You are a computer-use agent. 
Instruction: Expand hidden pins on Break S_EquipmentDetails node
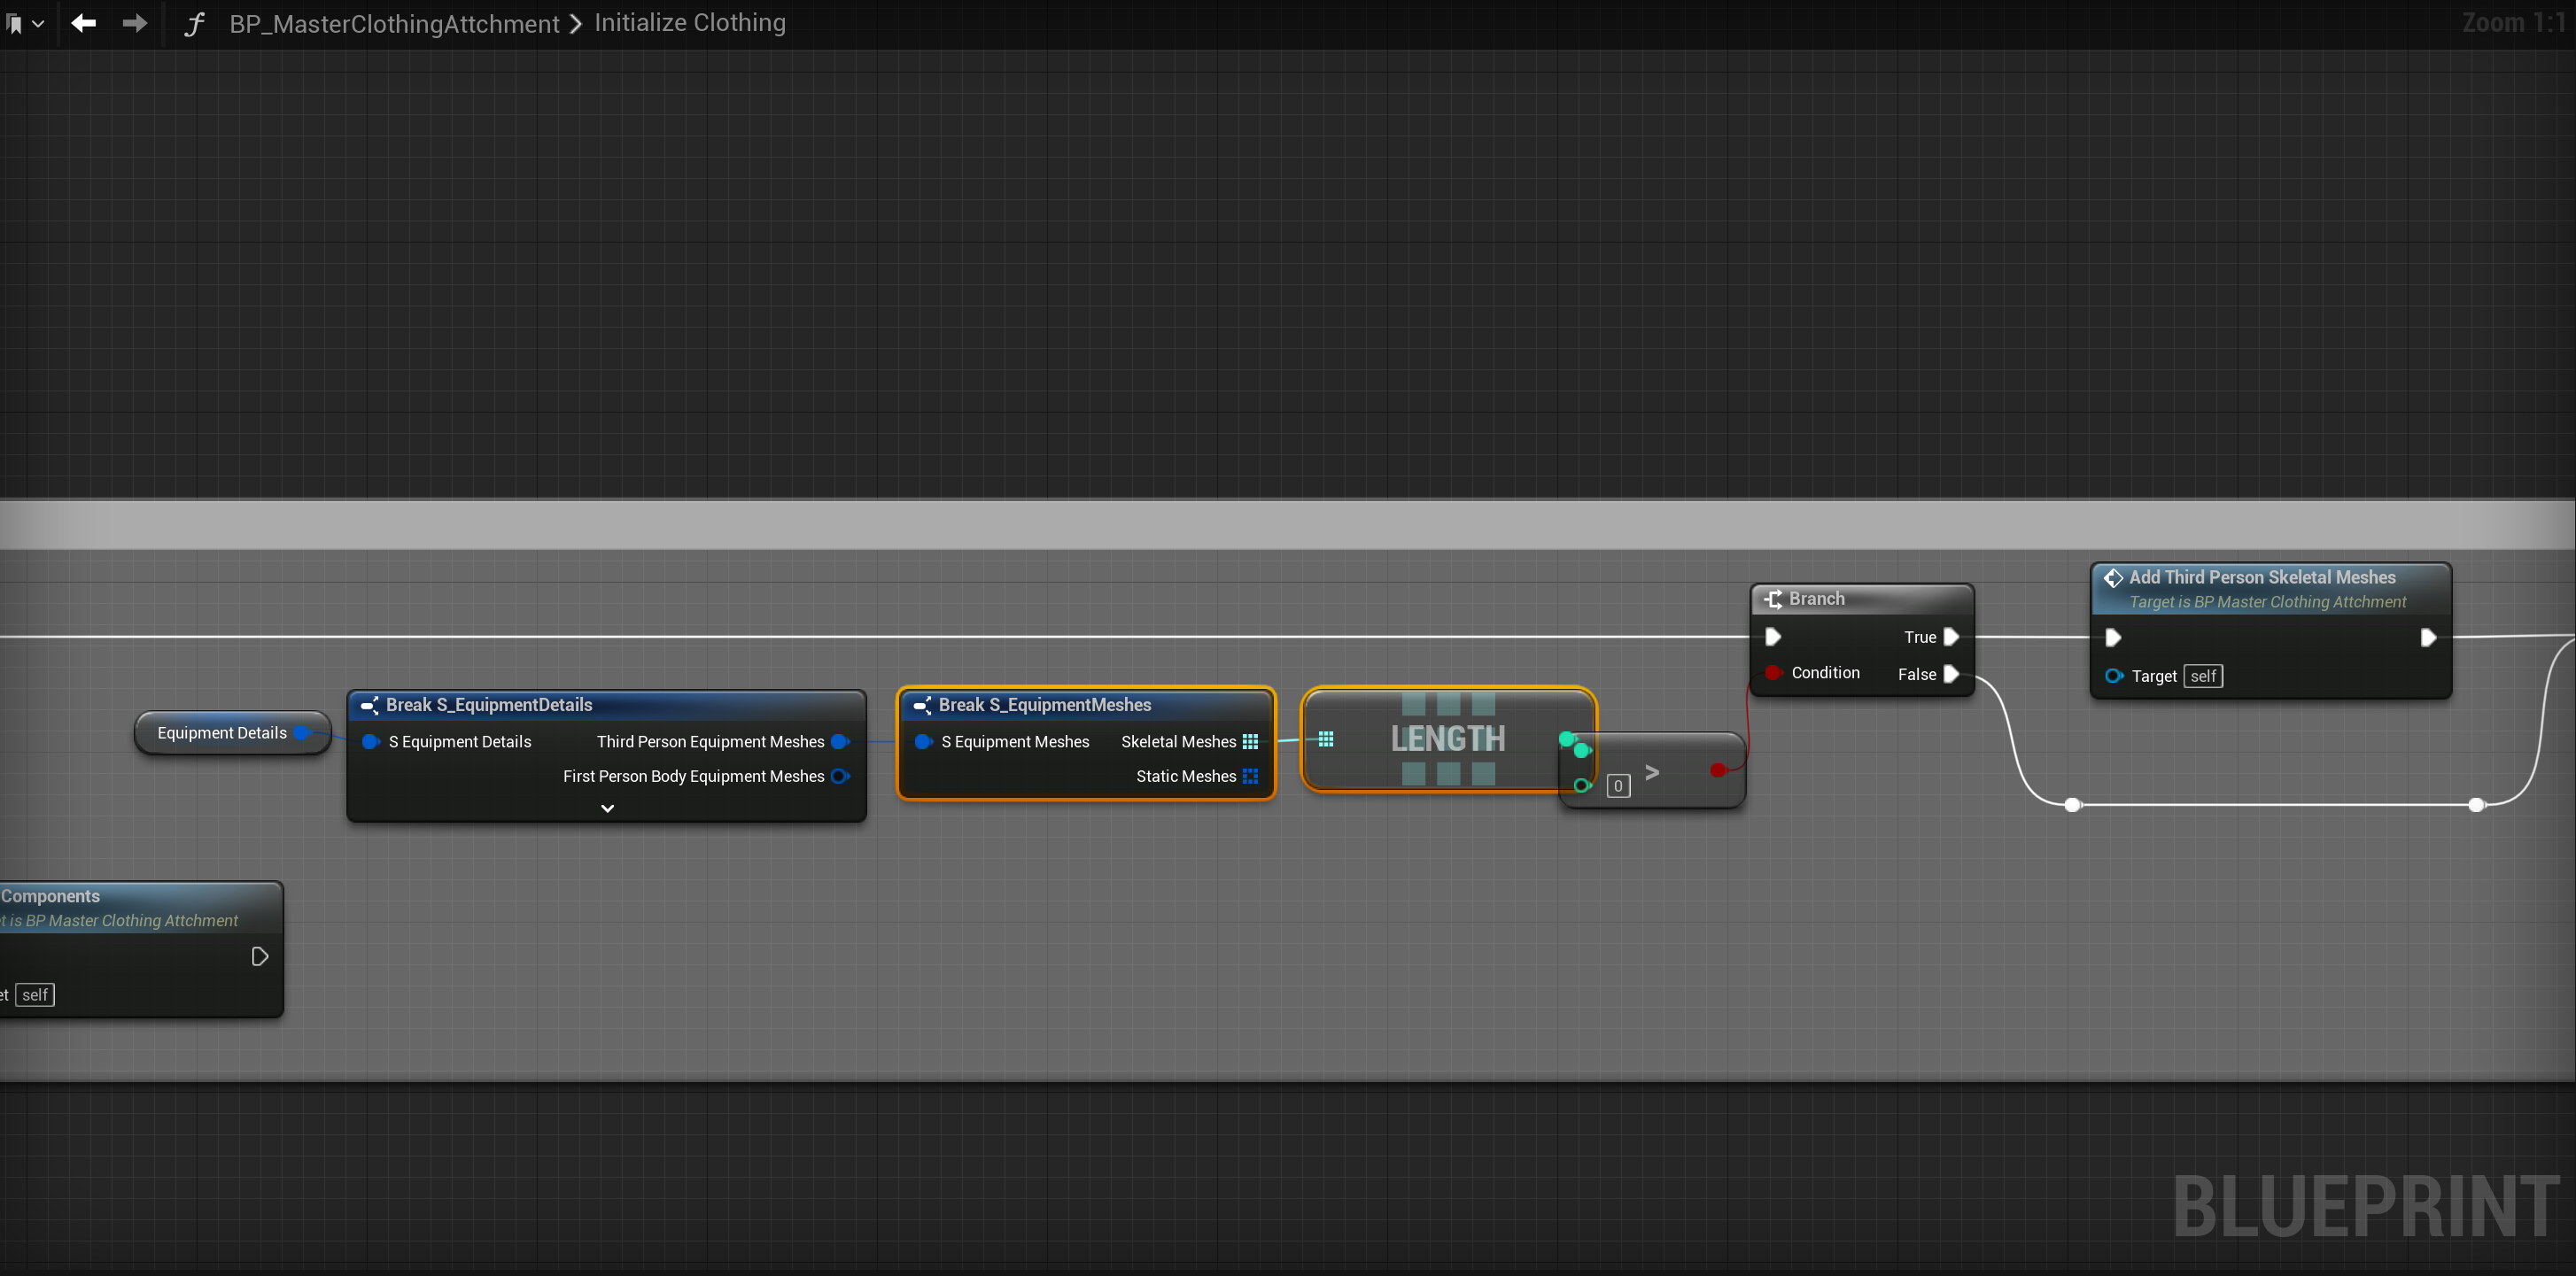pos(607,808)
